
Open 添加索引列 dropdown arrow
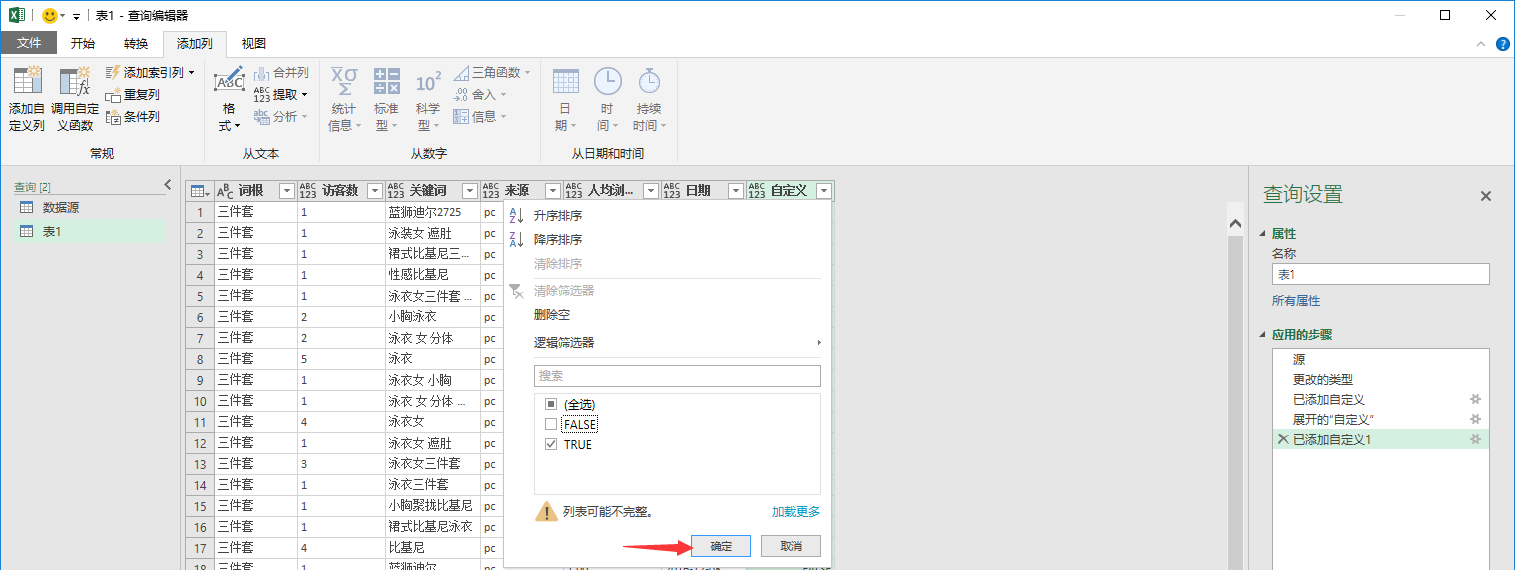191,73
